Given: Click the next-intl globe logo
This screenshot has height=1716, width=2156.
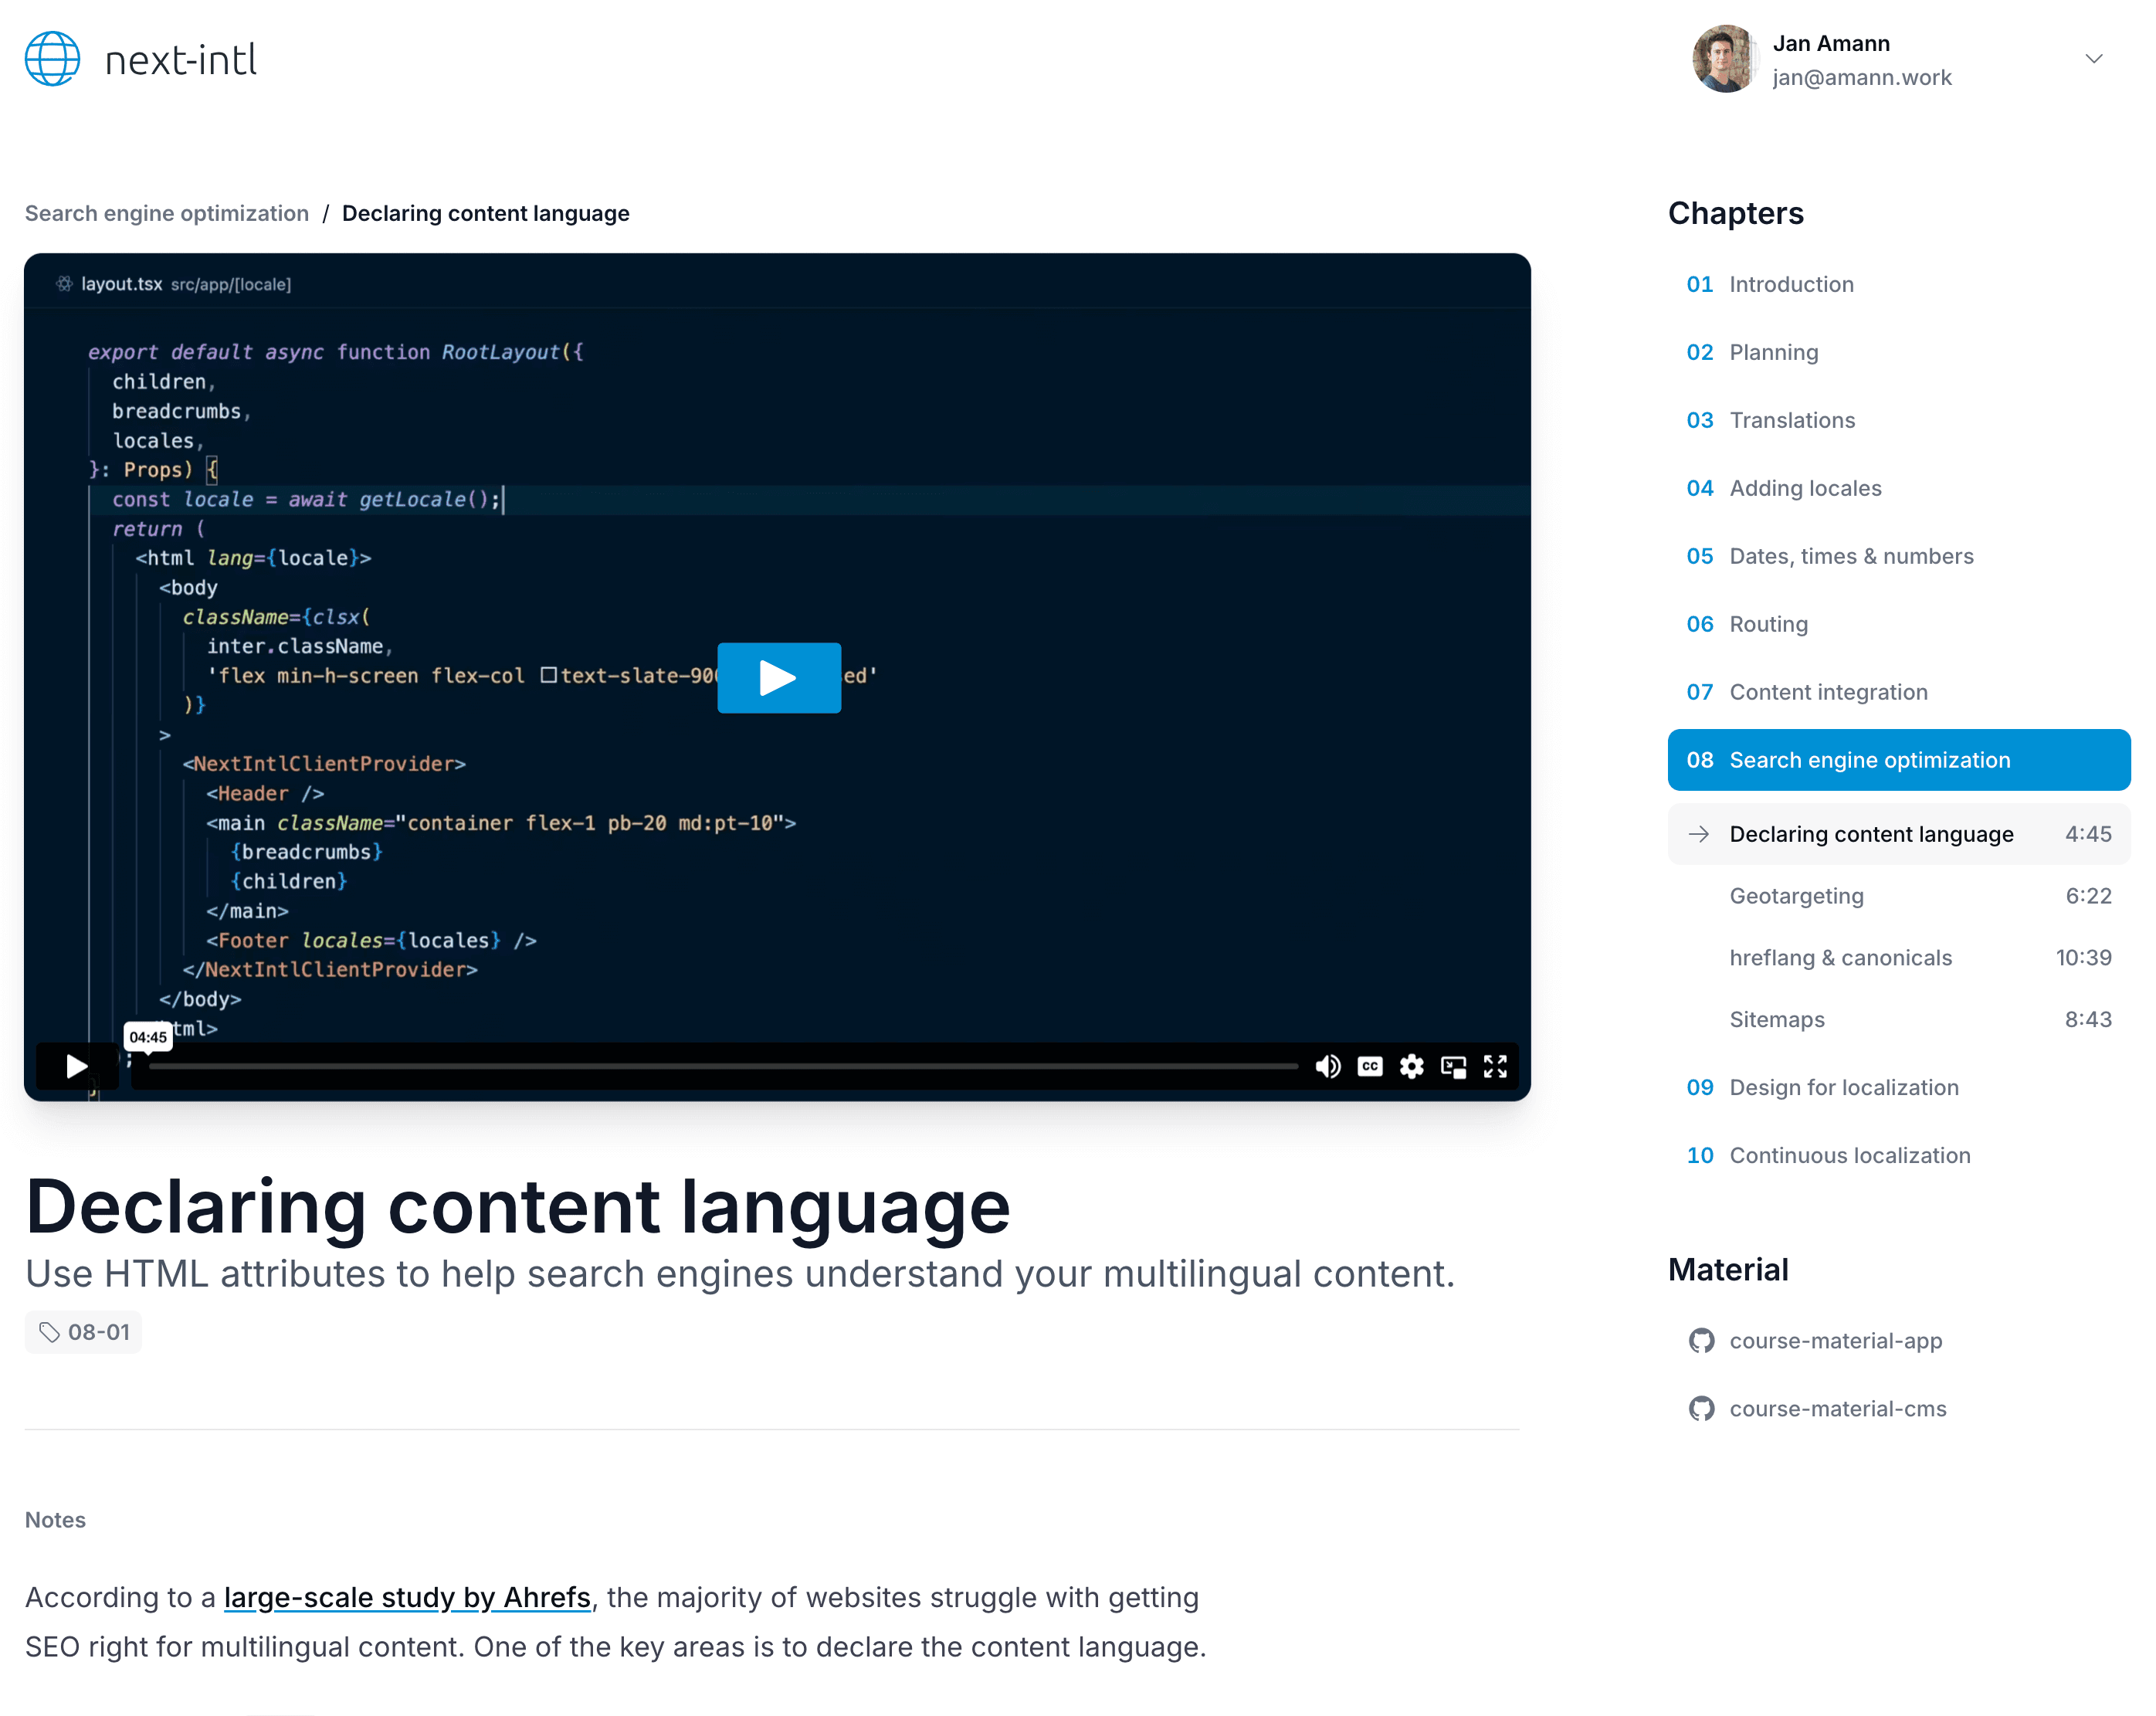Looking at the screenshot, I should [x=53, y=59].
